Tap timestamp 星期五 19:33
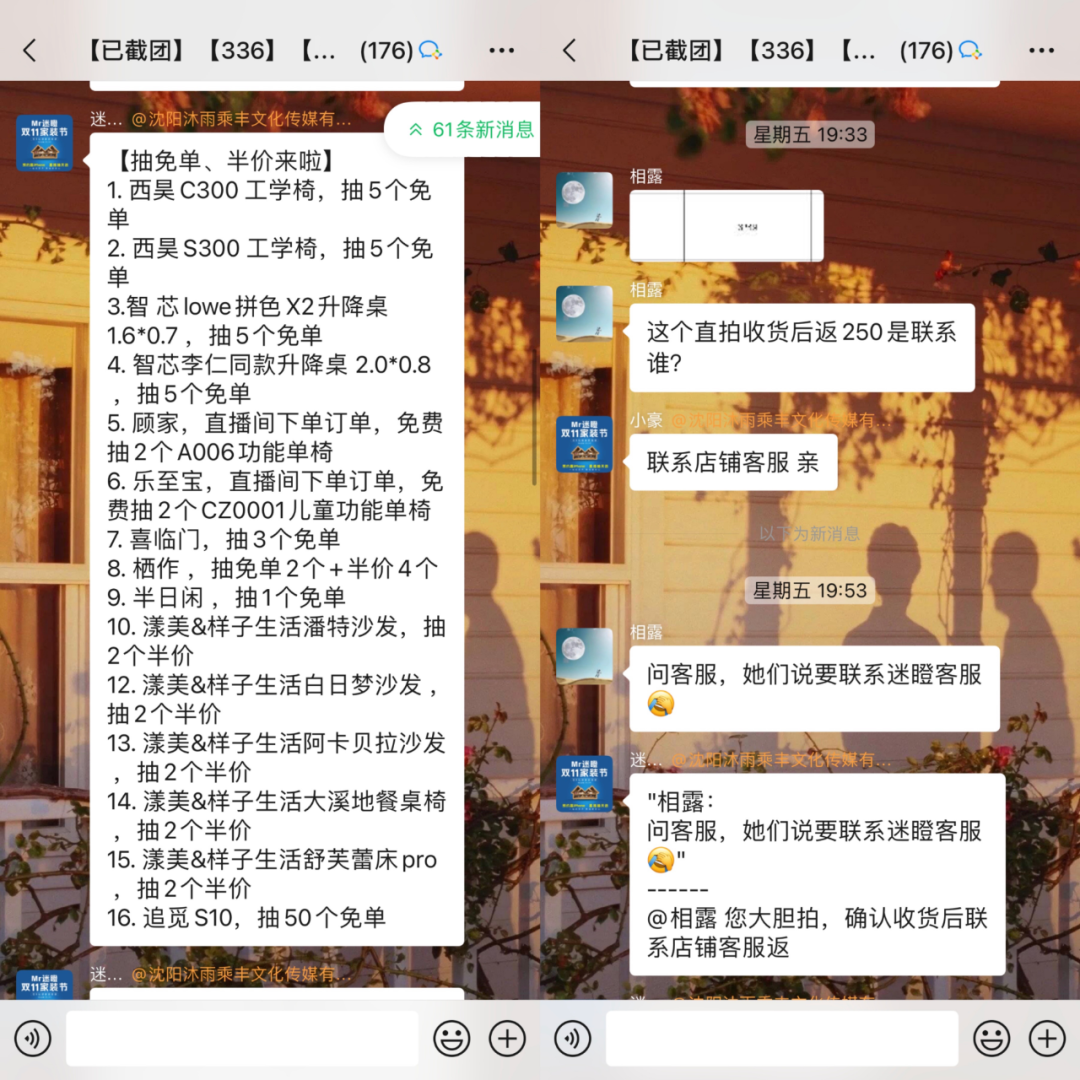This screenshot has width=1080, height=1080. 810,134
